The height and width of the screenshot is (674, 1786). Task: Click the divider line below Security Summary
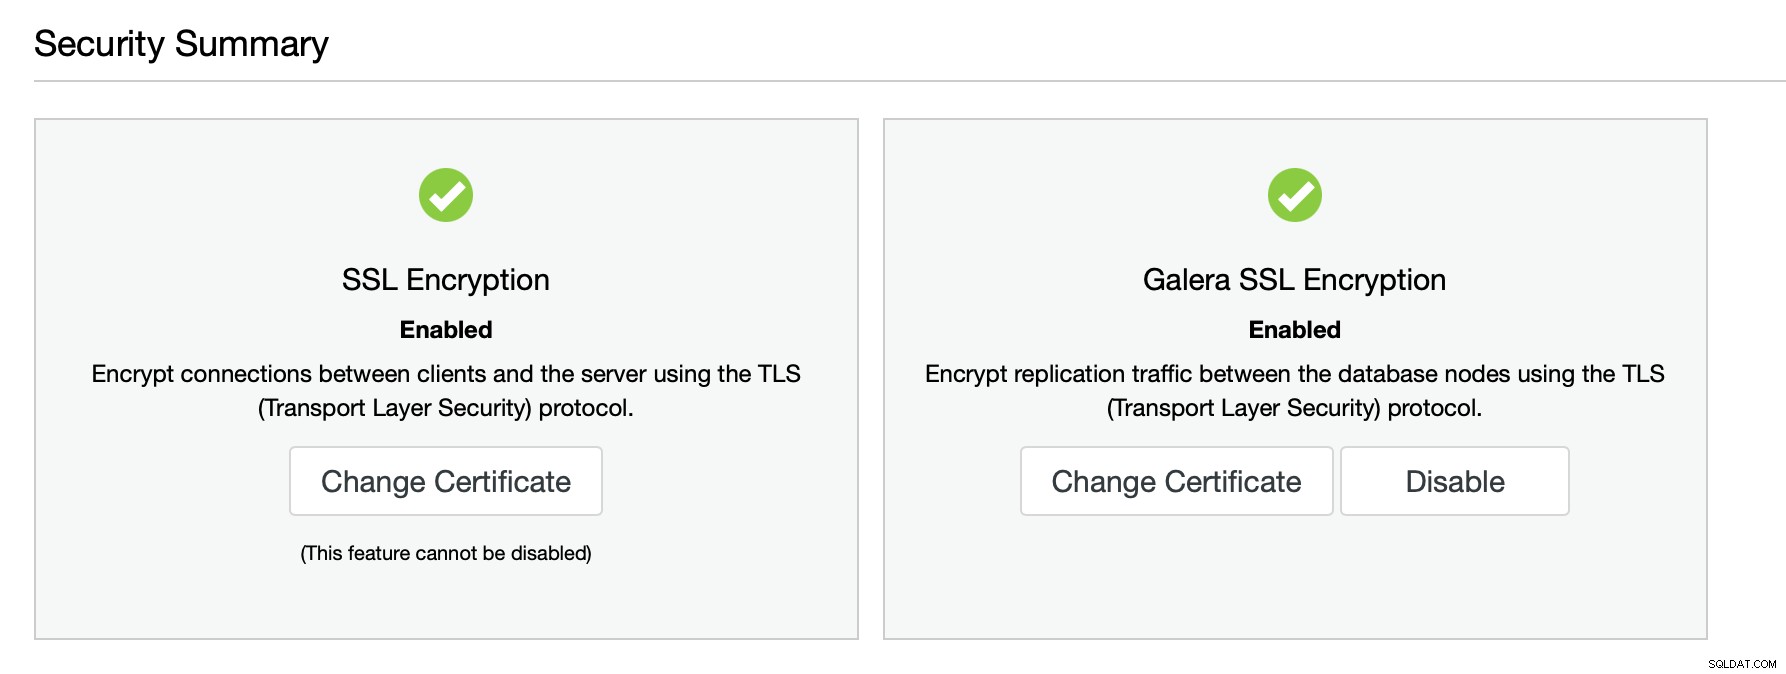coord(910,81)
